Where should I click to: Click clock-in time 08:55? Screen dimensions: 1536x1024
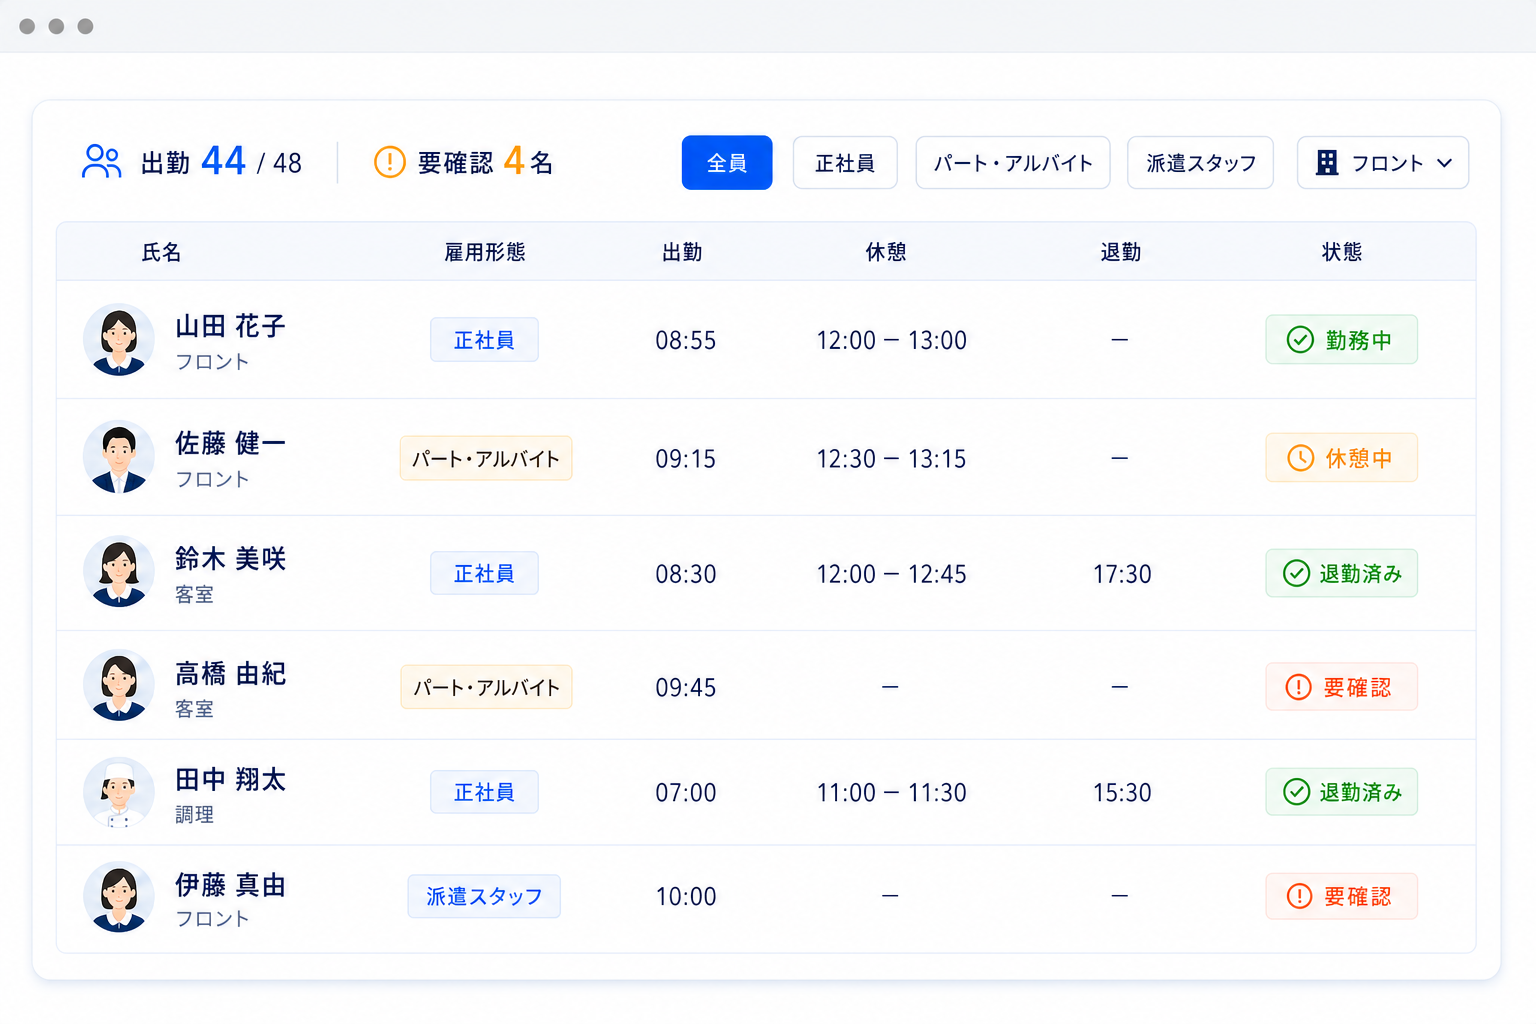point(686,340)
